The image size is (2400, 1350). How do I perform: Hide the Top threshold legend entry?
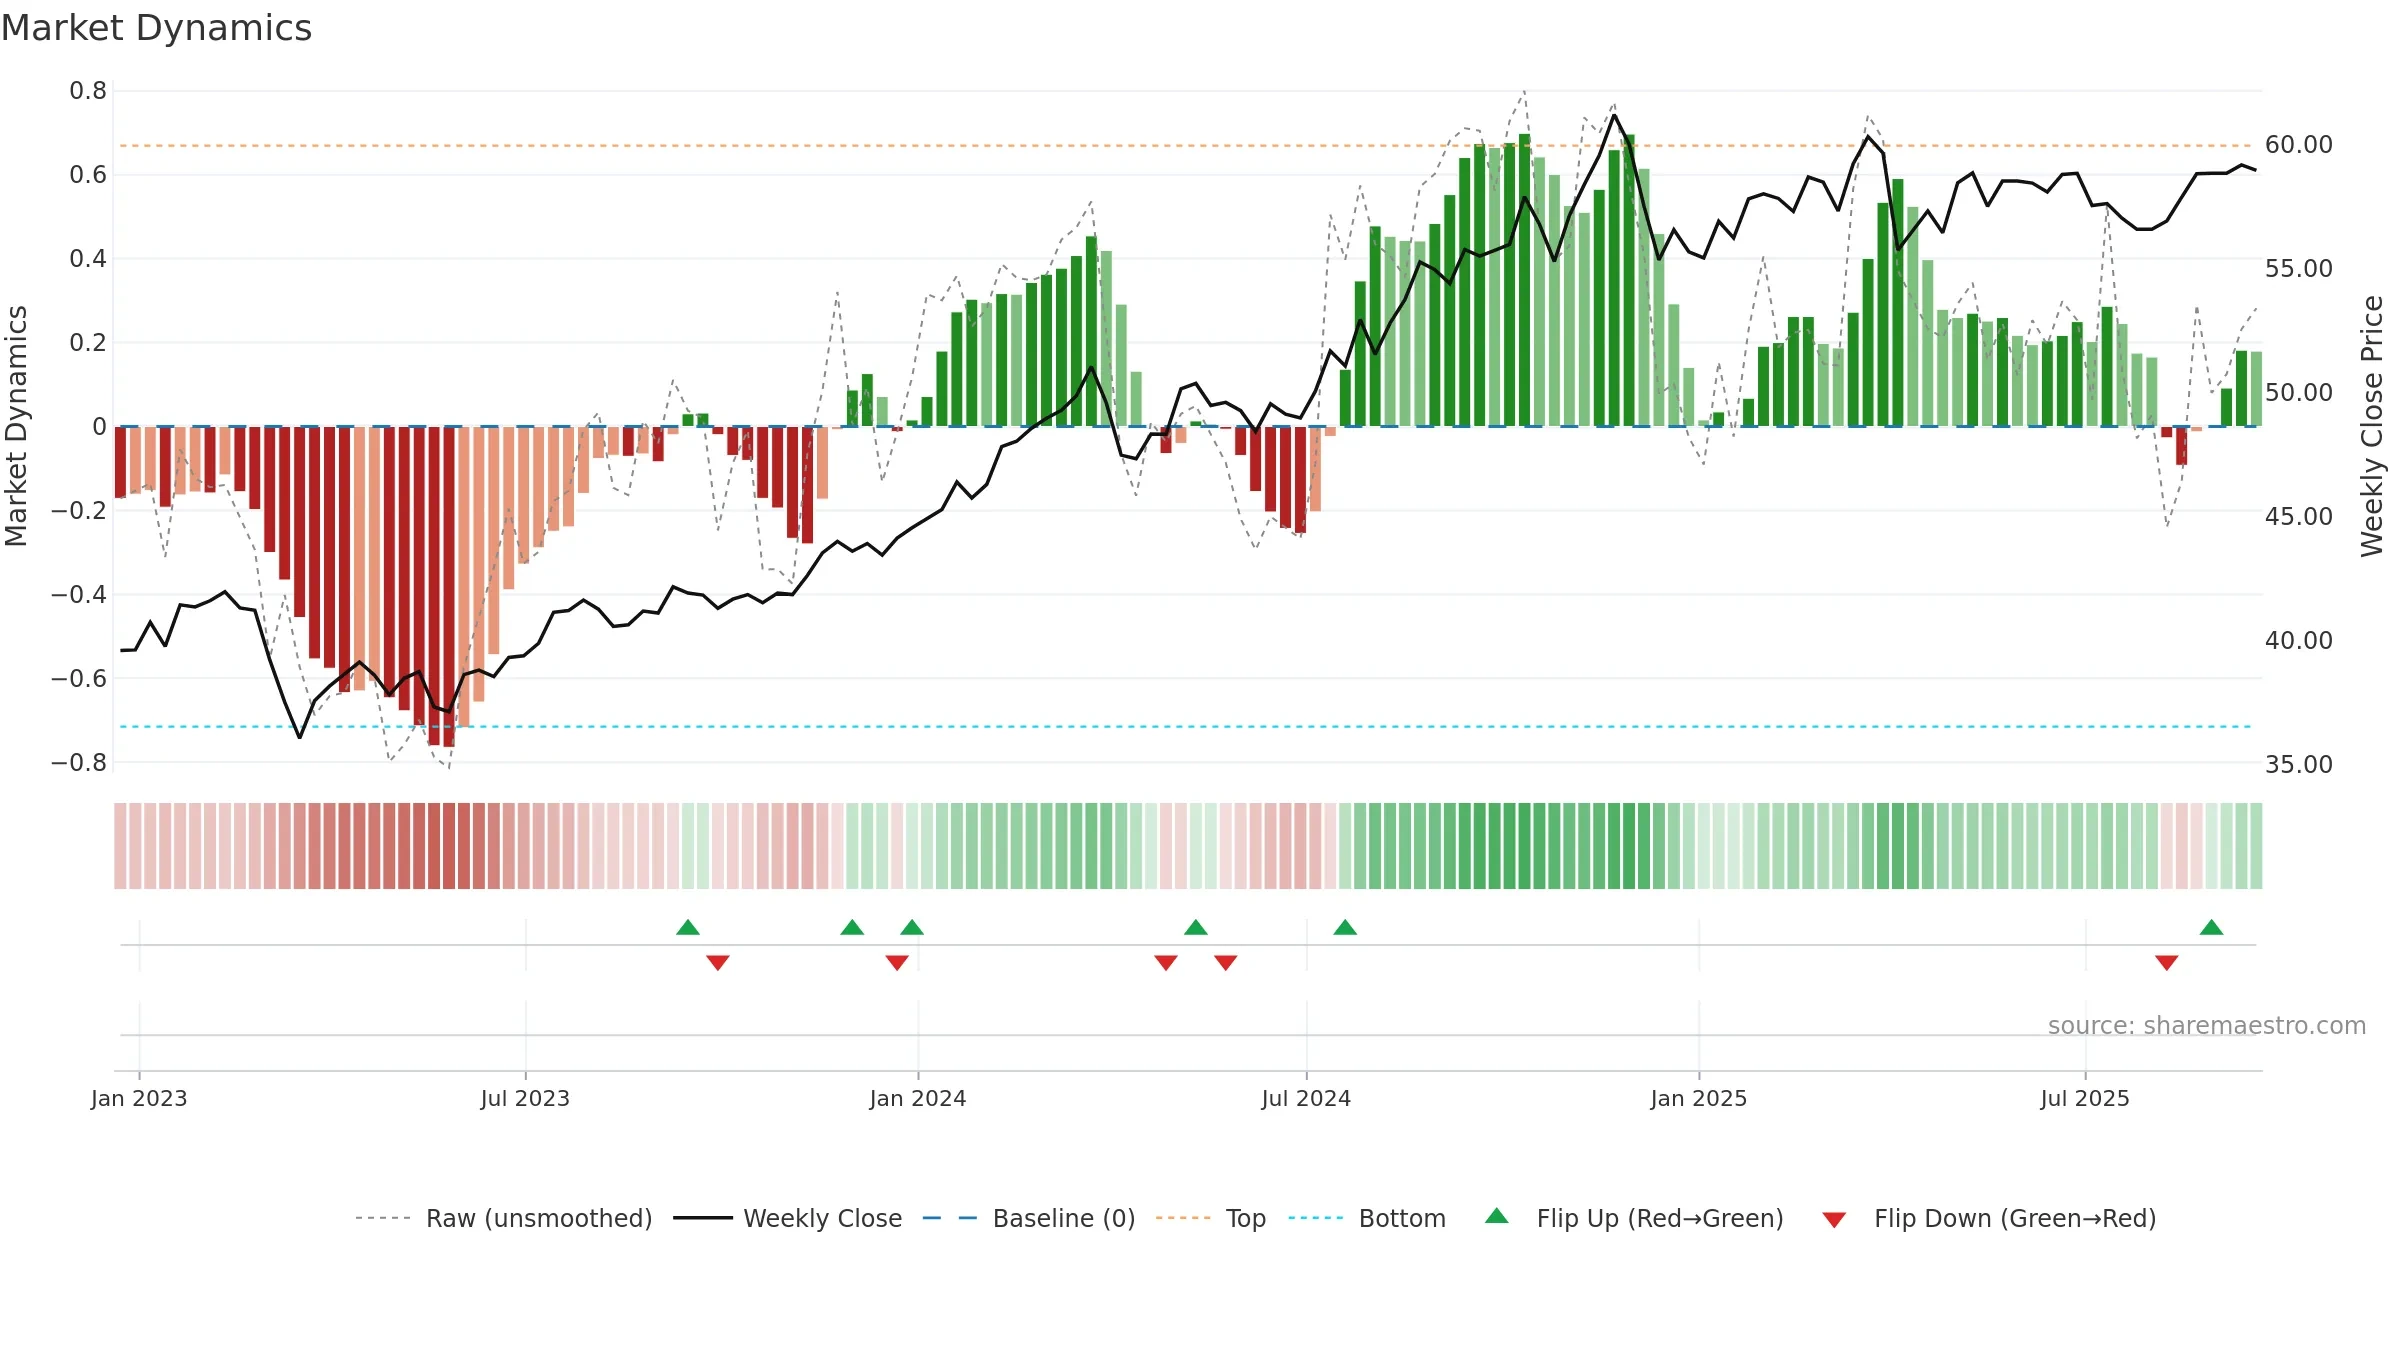coord(1211,1218)
